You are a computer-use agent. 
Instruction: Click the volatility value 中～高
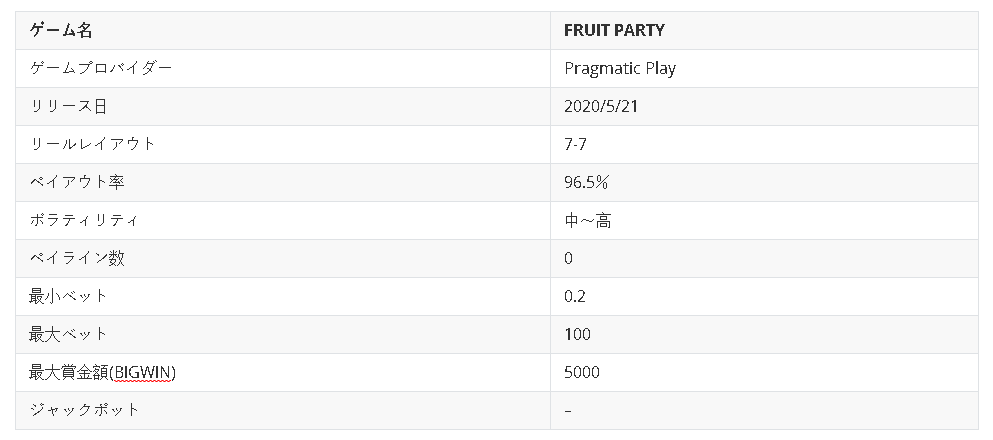pos(588,220)
